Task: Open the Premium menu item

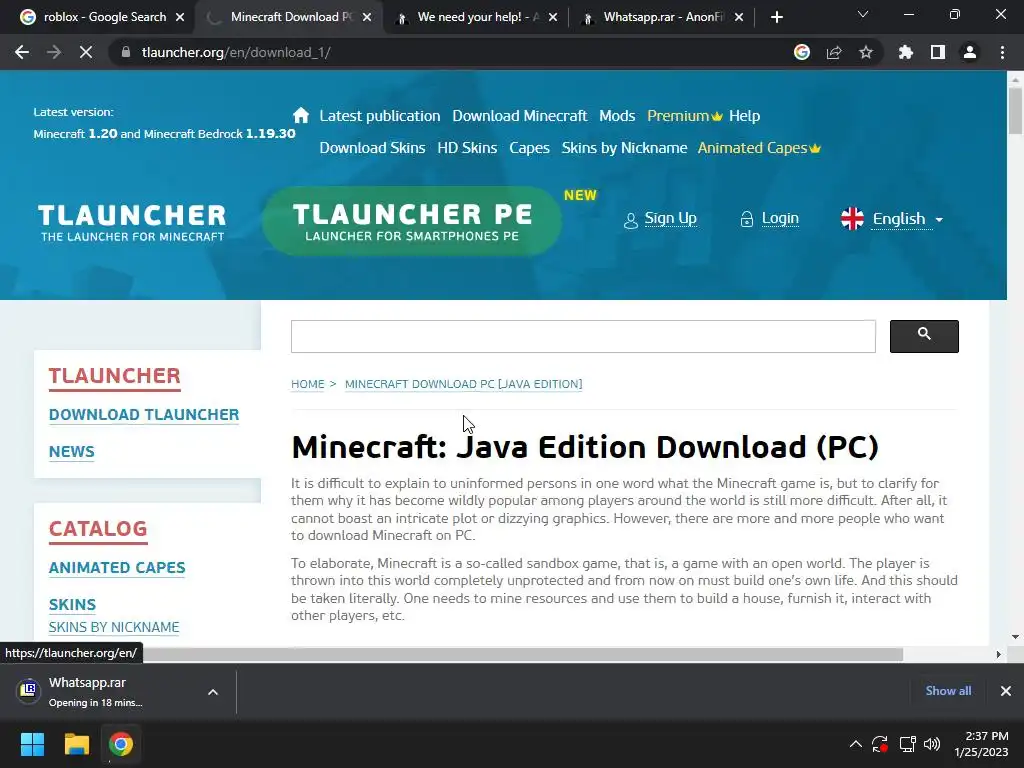Action: pyautogui.click(x=684, y=116)
